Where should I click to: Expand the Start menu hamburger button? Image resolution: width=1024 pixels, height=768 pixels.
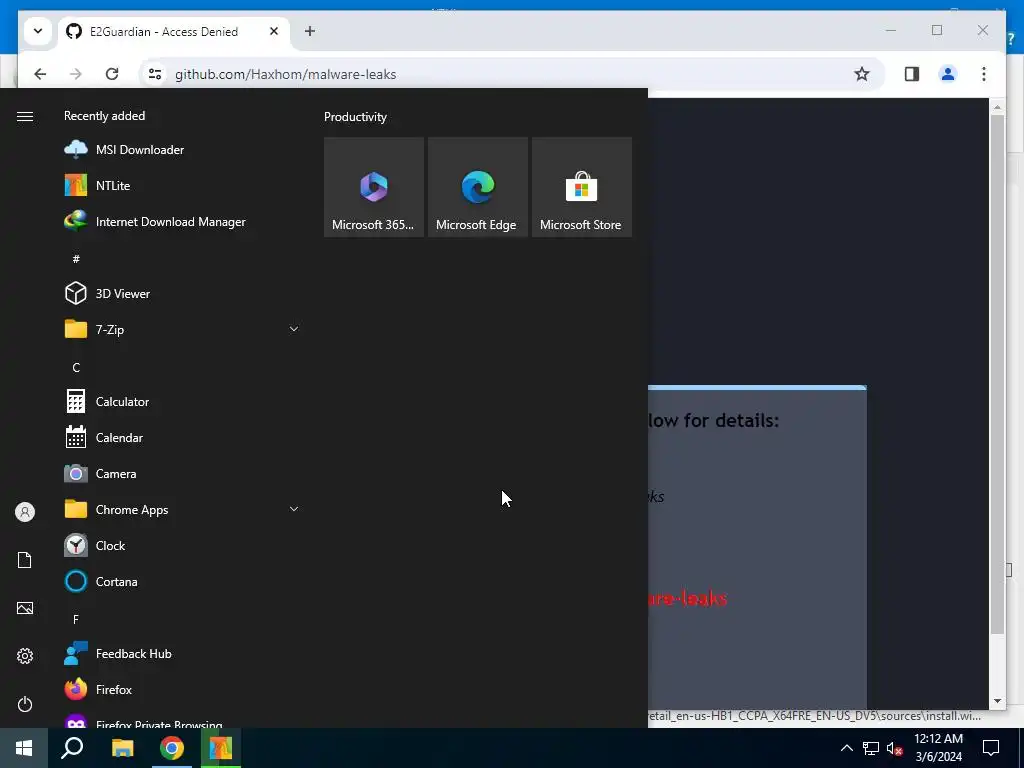tap(25, 116)
